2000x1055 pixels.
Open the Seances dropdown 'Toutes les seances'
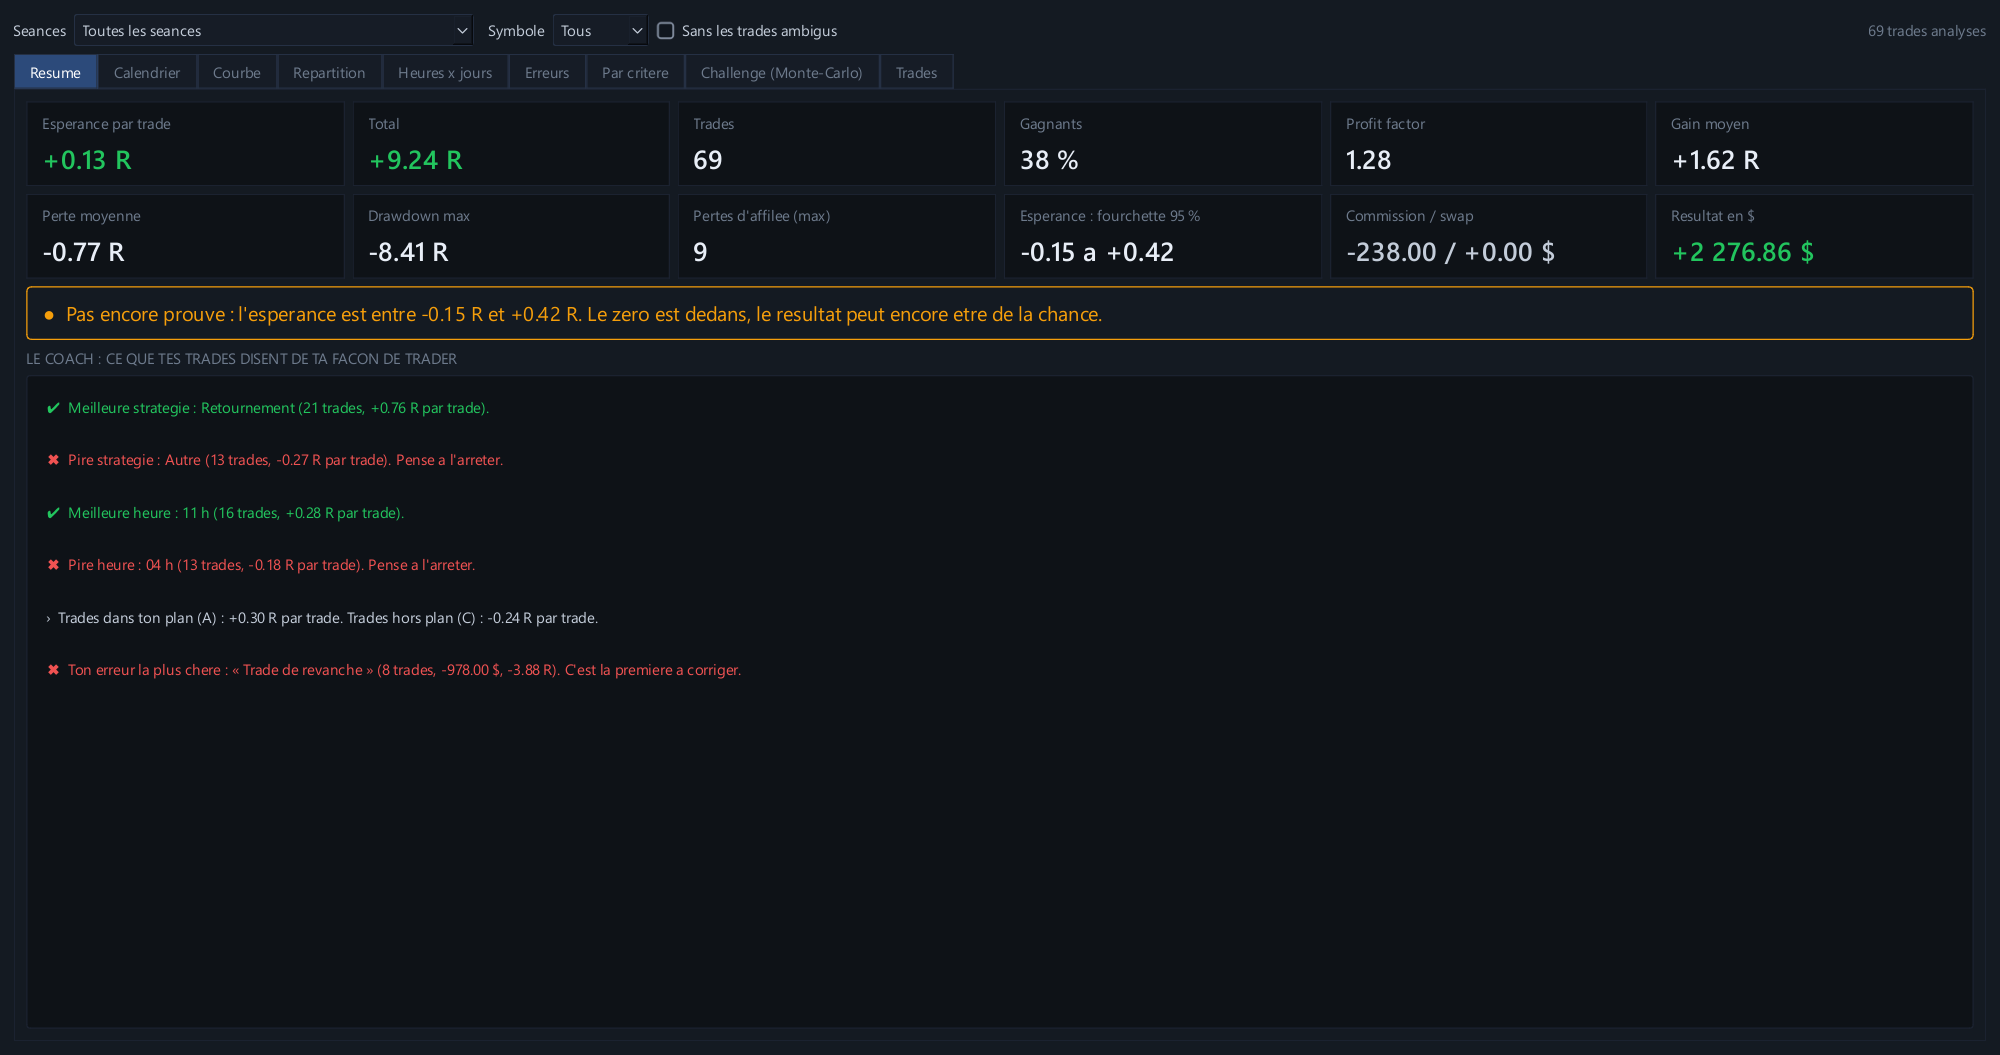[273, 31]
